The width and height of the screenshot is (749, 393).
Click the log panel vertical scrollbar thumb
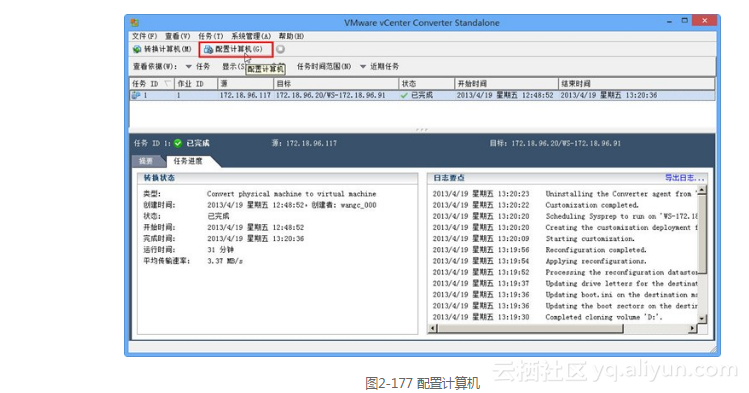[x=702, y=234]
